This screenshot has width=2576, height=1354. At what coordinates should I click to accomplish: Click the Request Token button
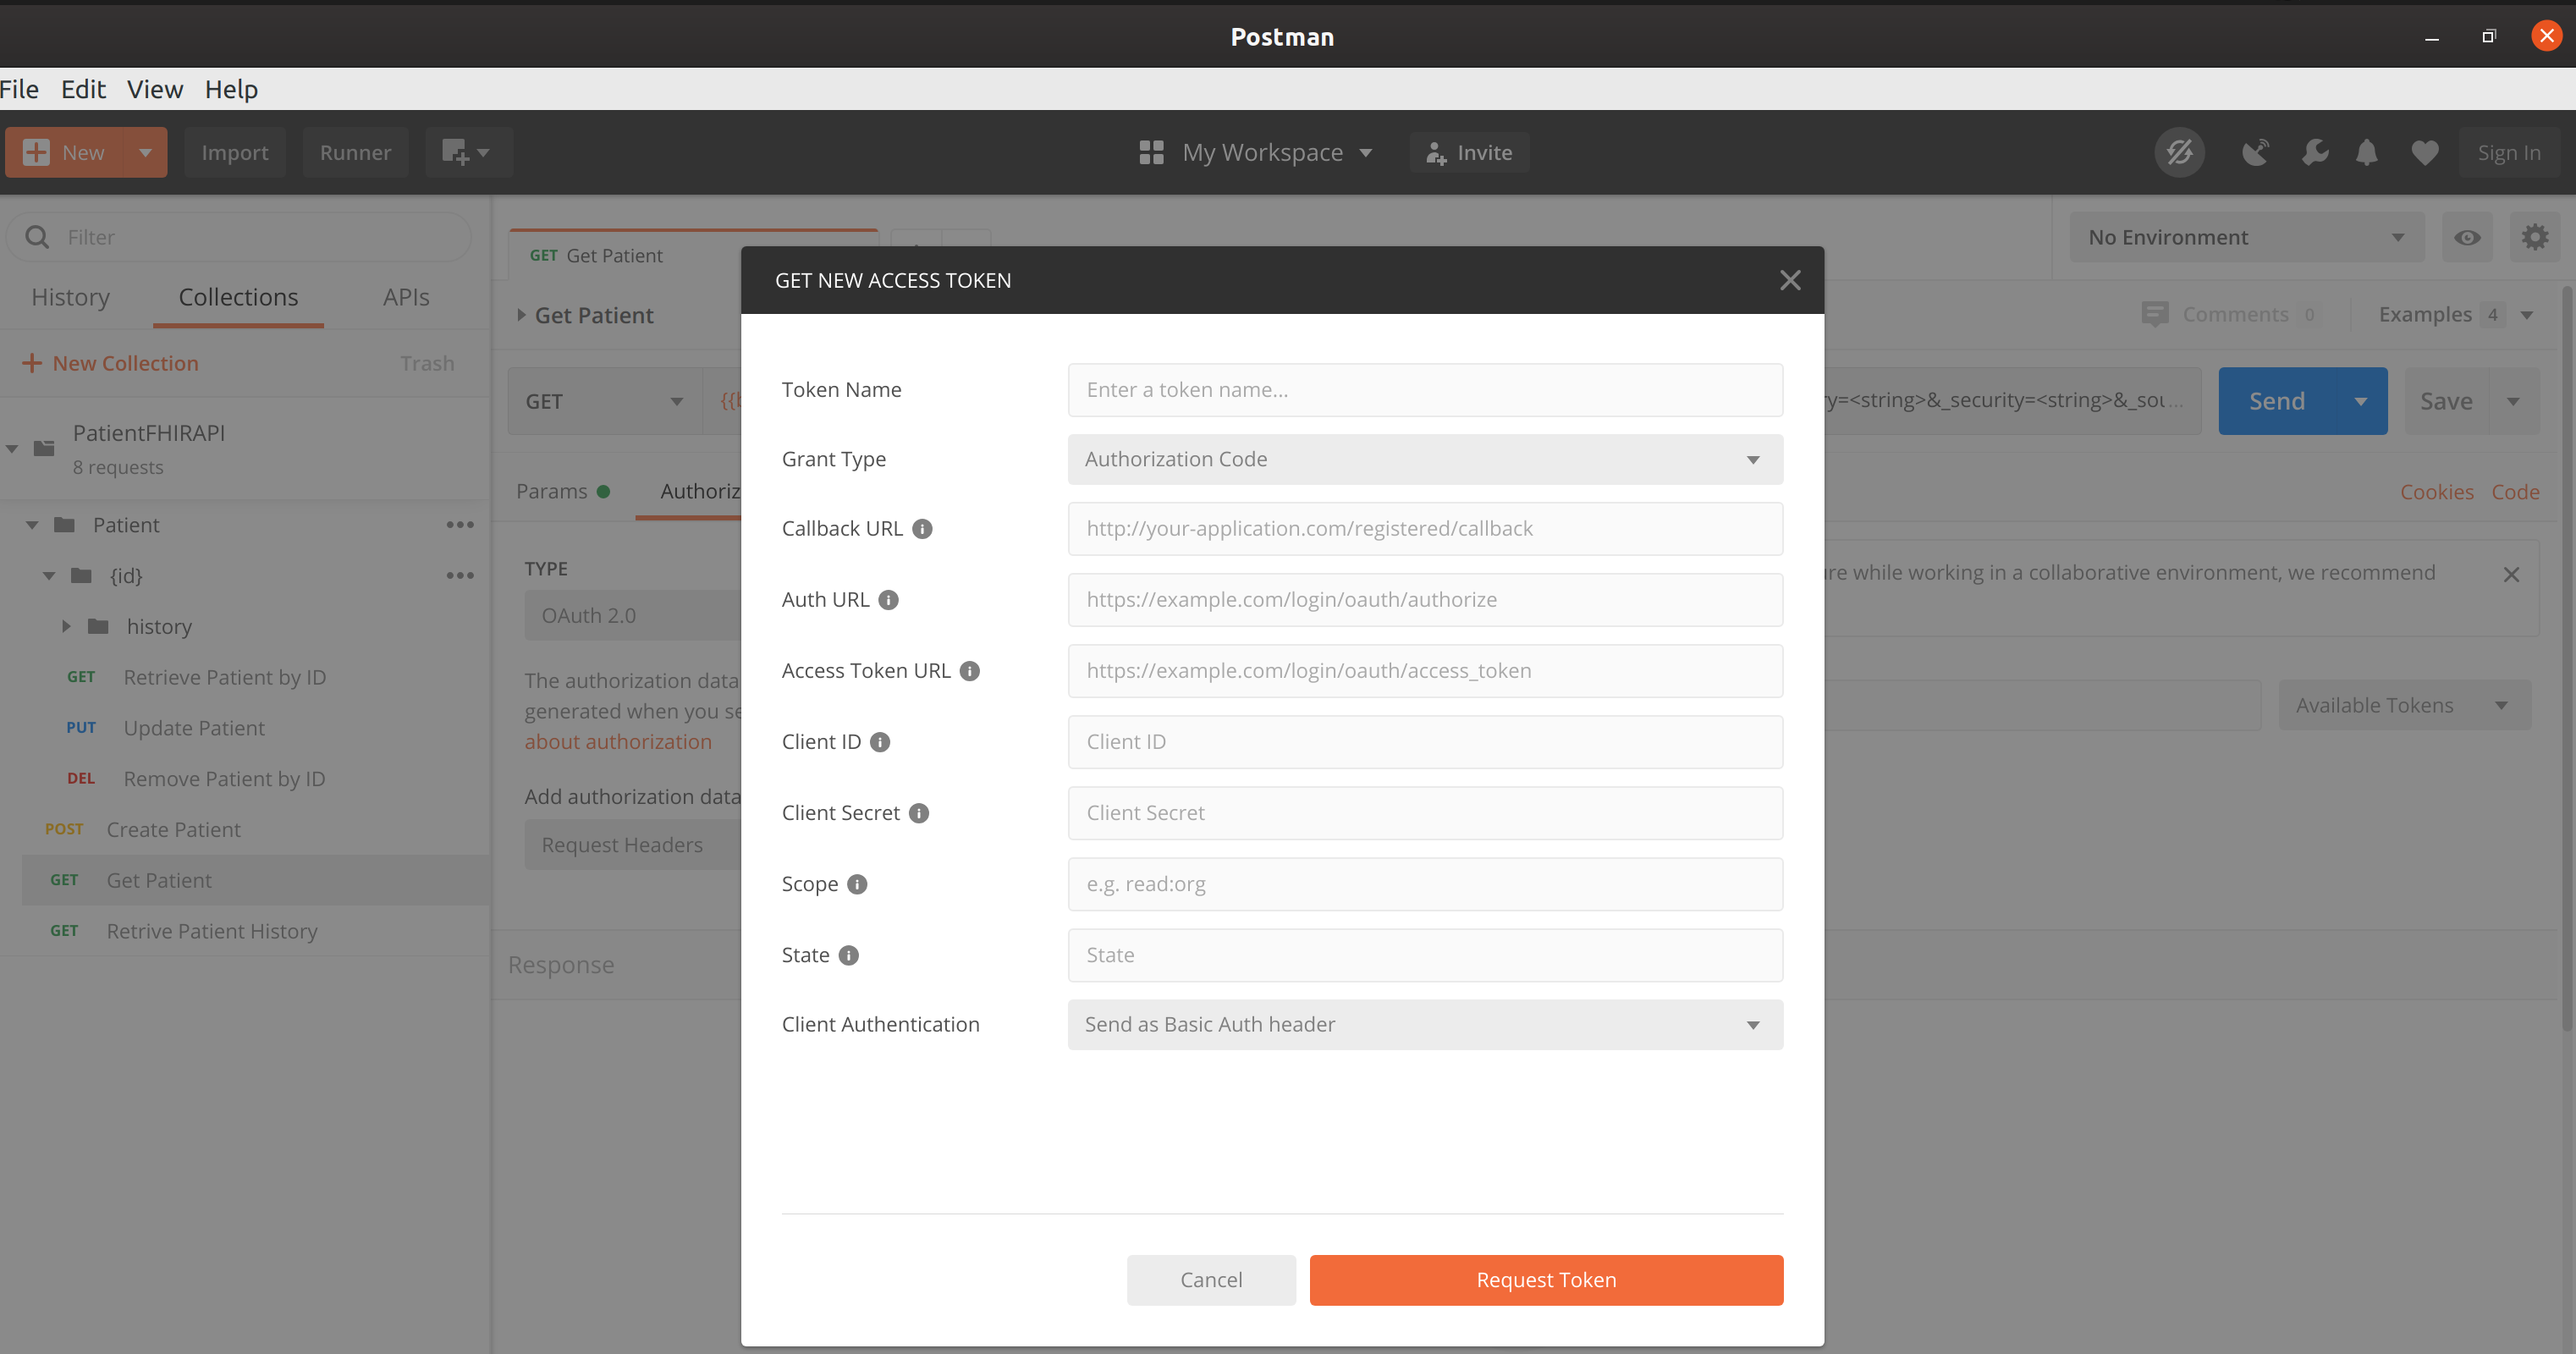pyautogui.click(x=1546, y=1280)
